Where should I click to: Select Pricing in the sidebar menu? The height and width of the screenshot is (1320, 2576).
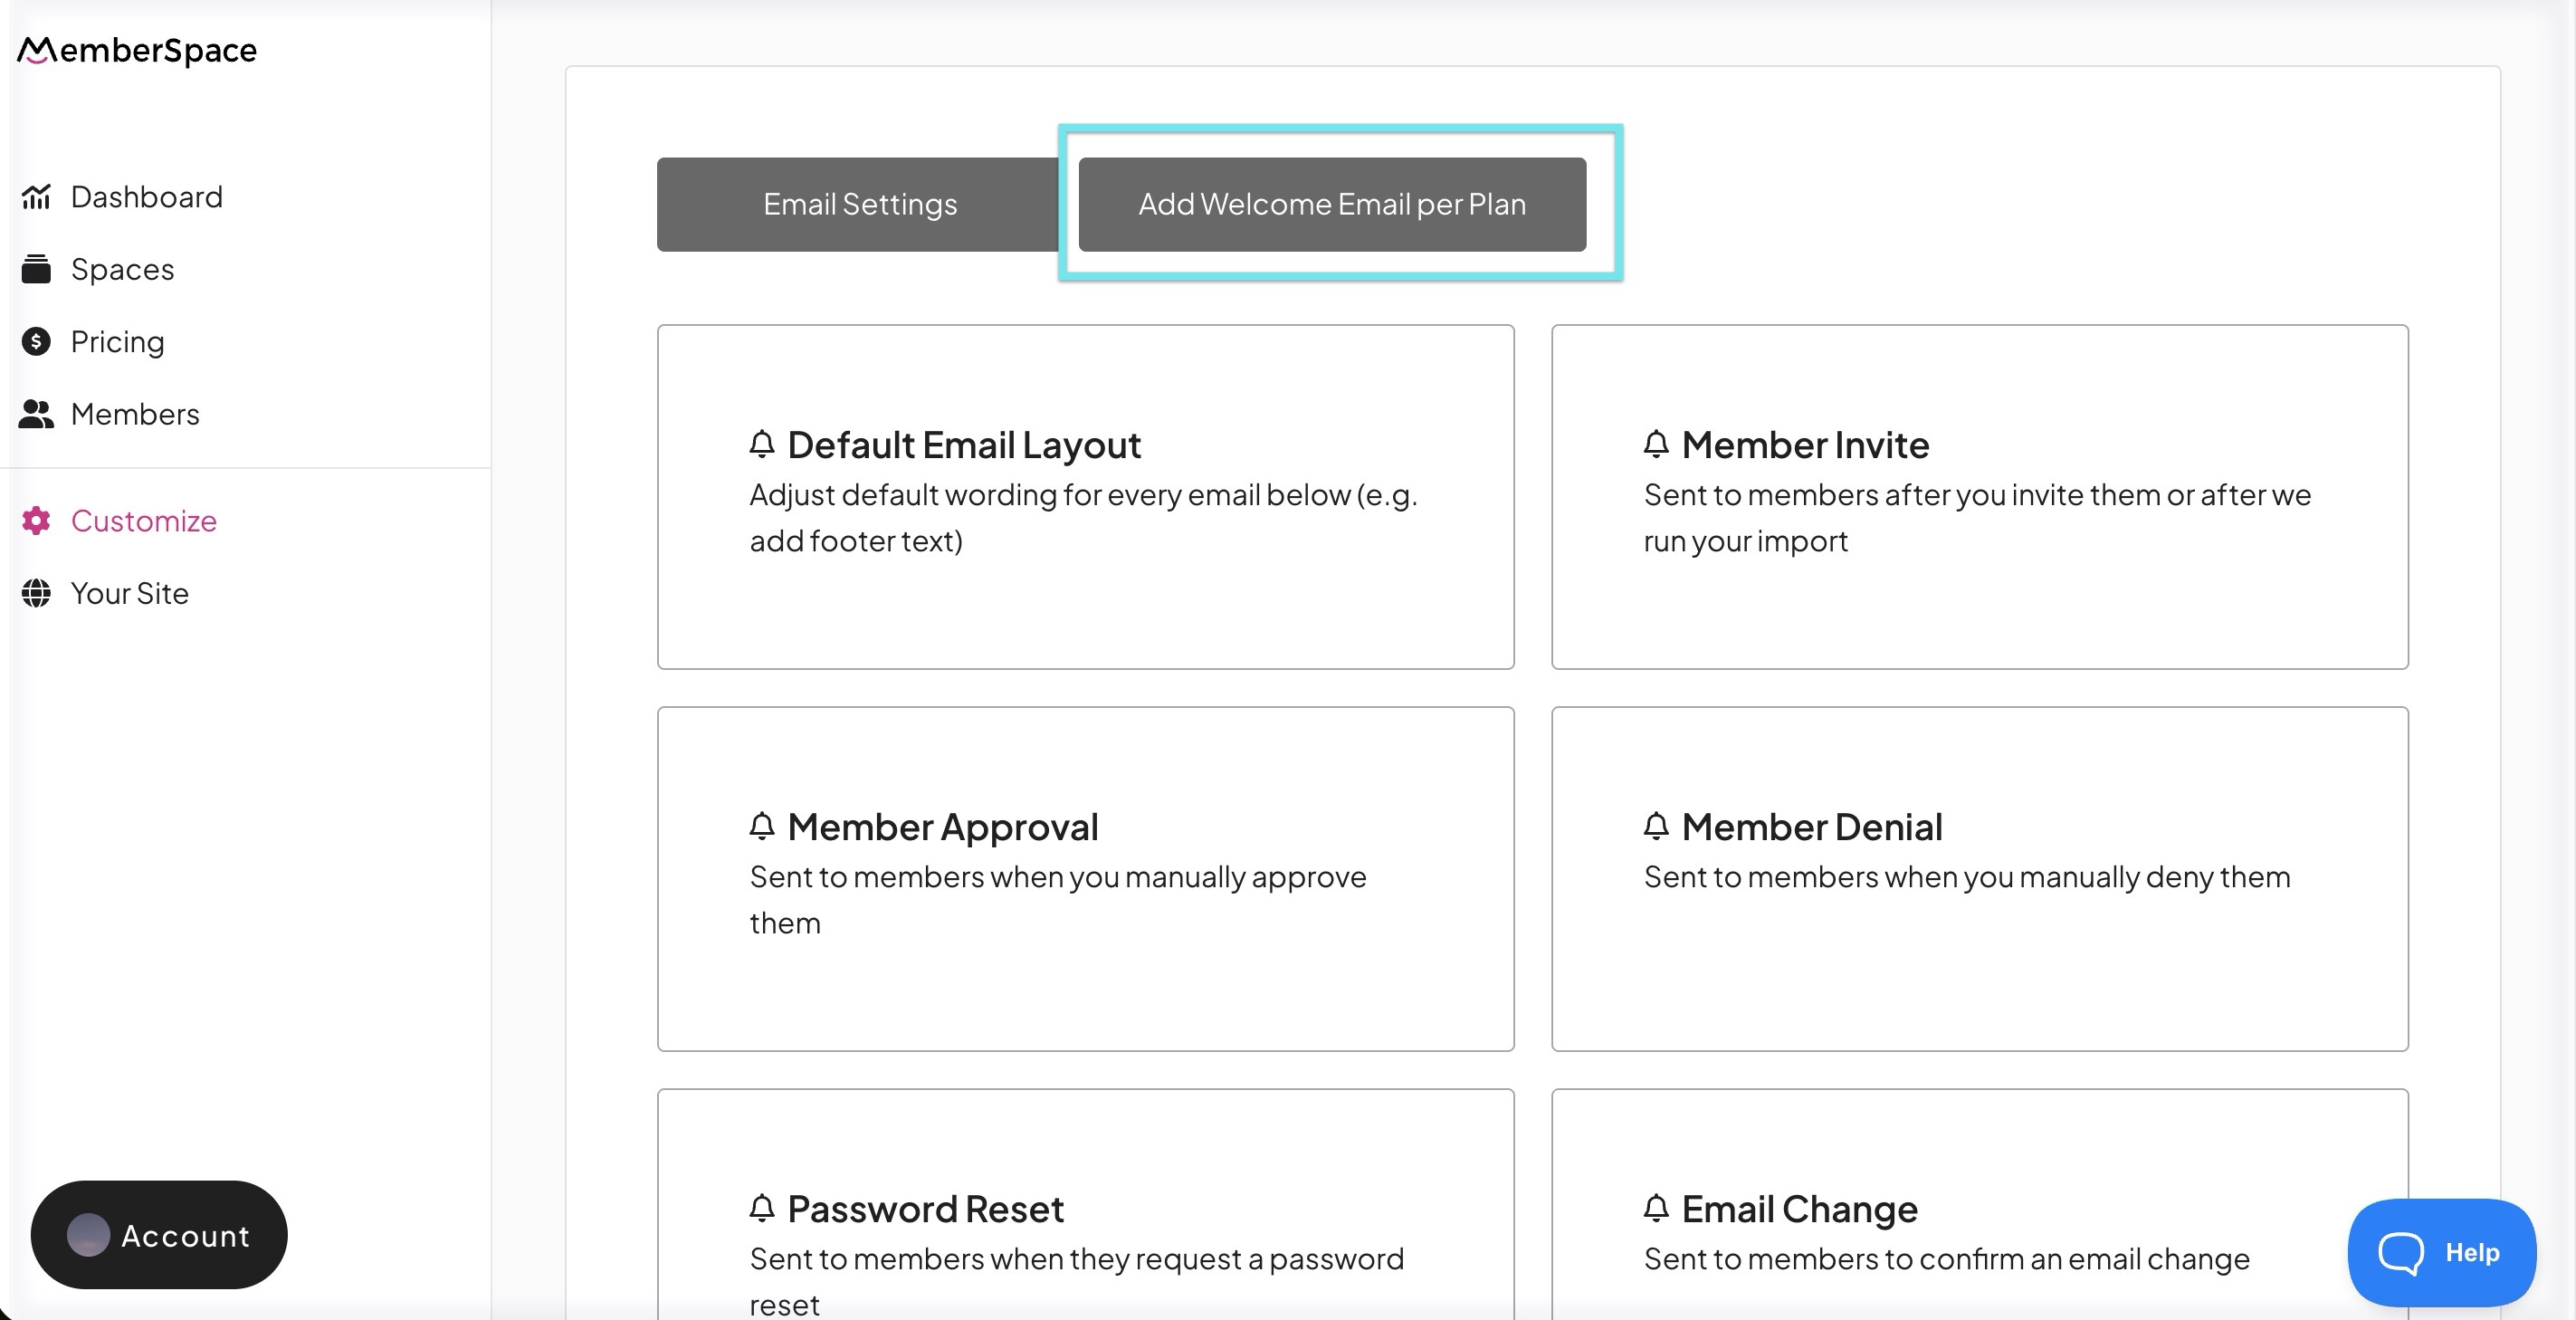tap(117, 342)
